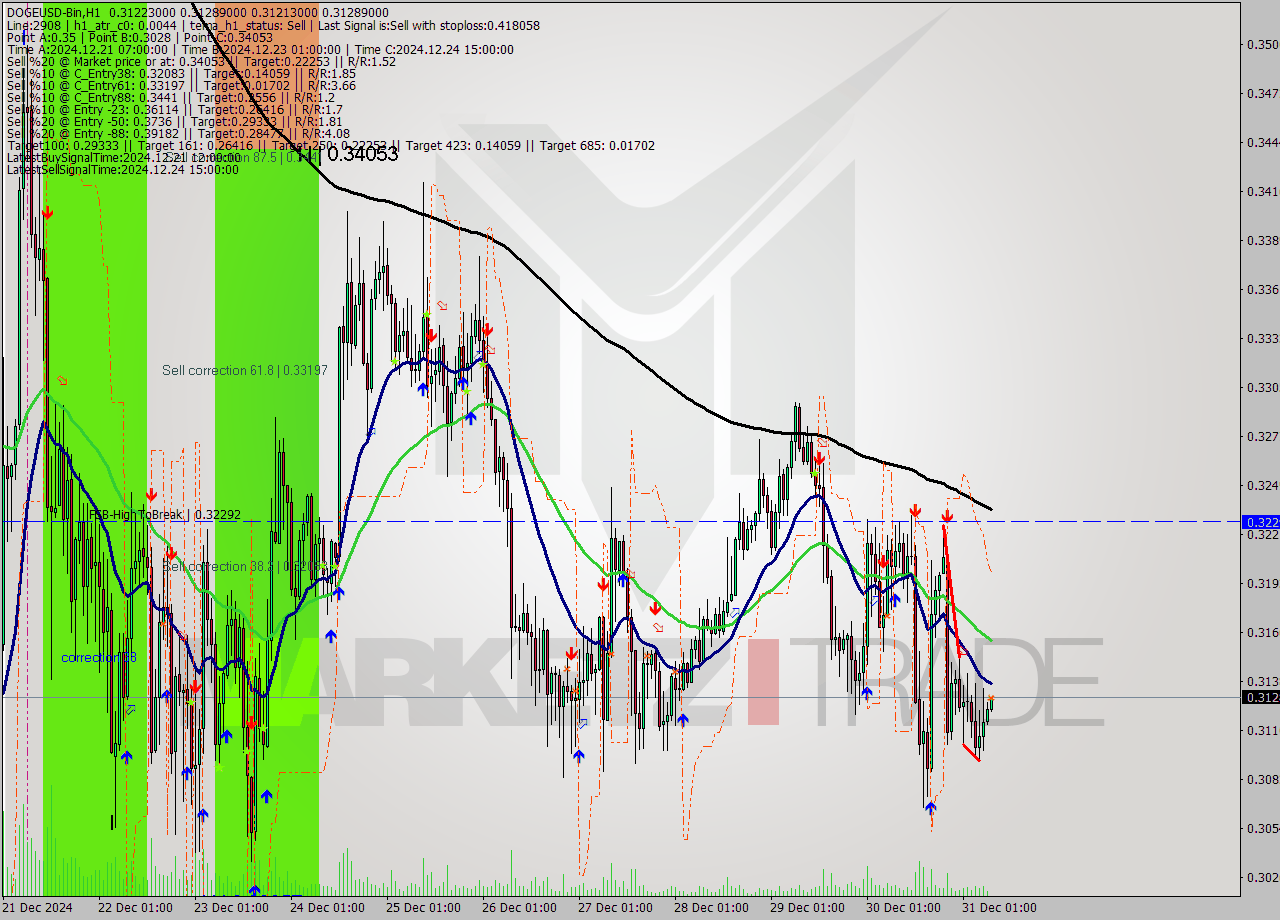Click the '22 Dec 01:00' time axis label
1280x920 pixels.
[x=135, y=908]
